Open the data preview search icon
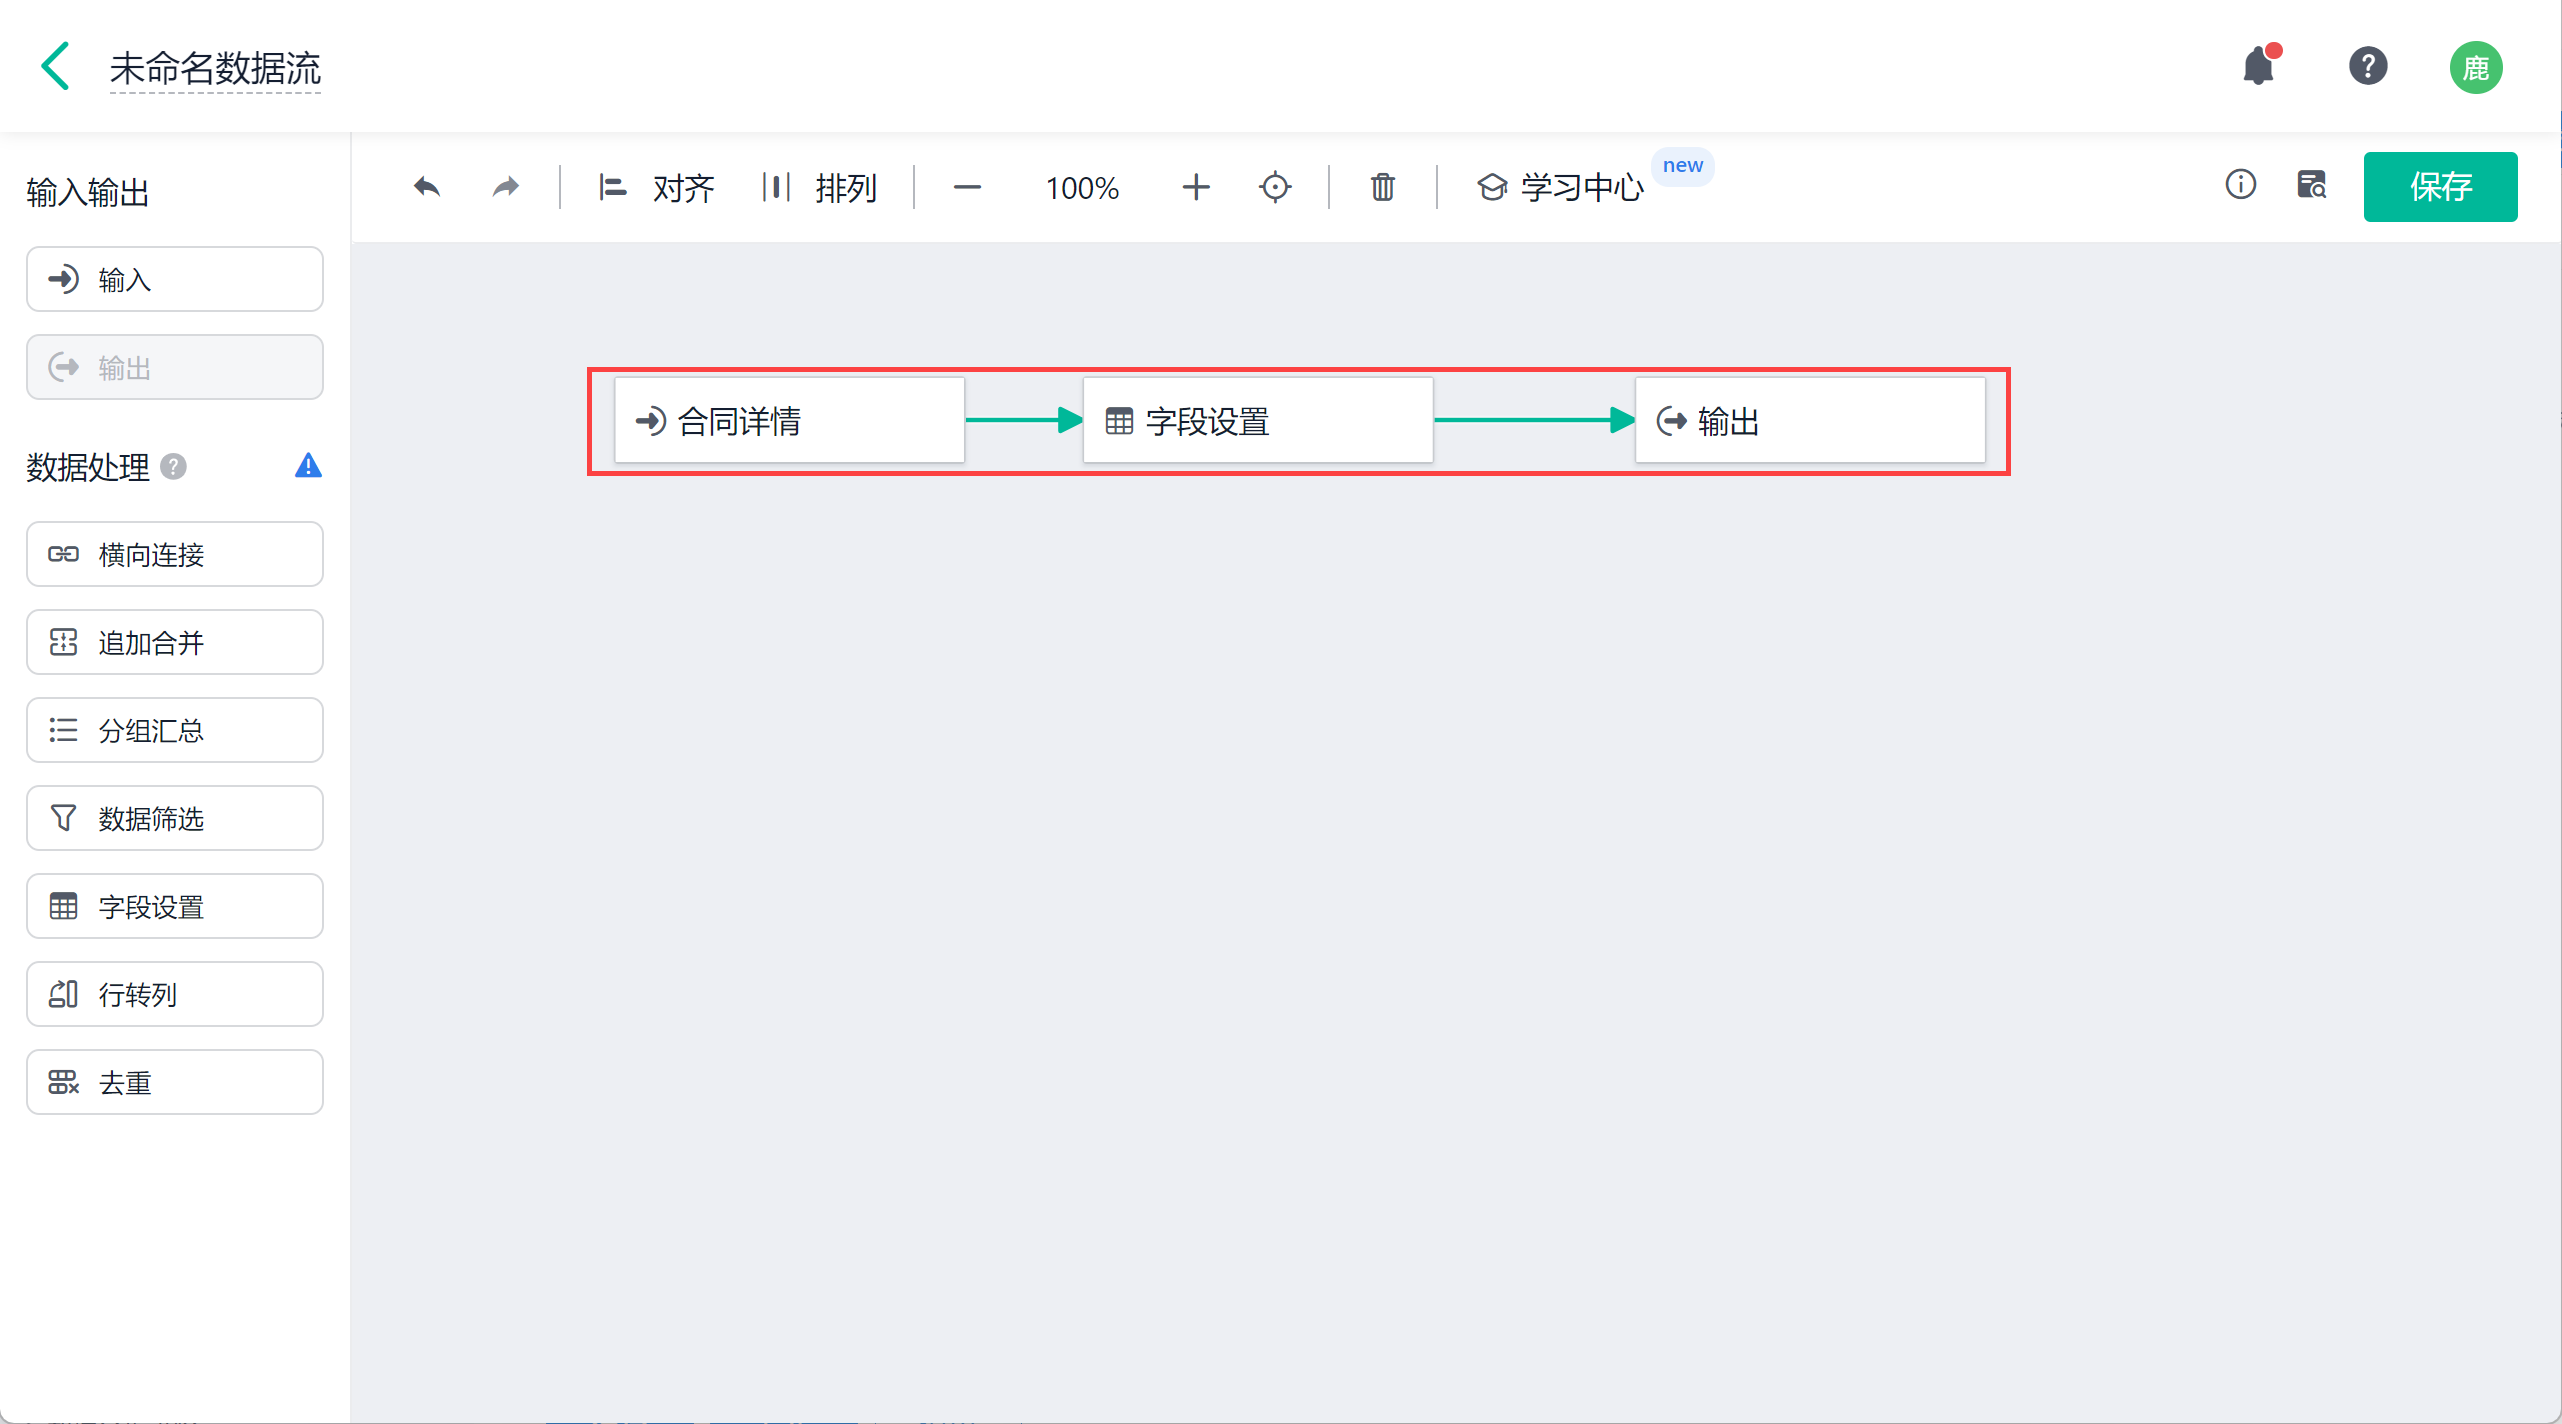This screenshot has width=2562, height=1424. pyautogui.click(x=2311, y=185)
